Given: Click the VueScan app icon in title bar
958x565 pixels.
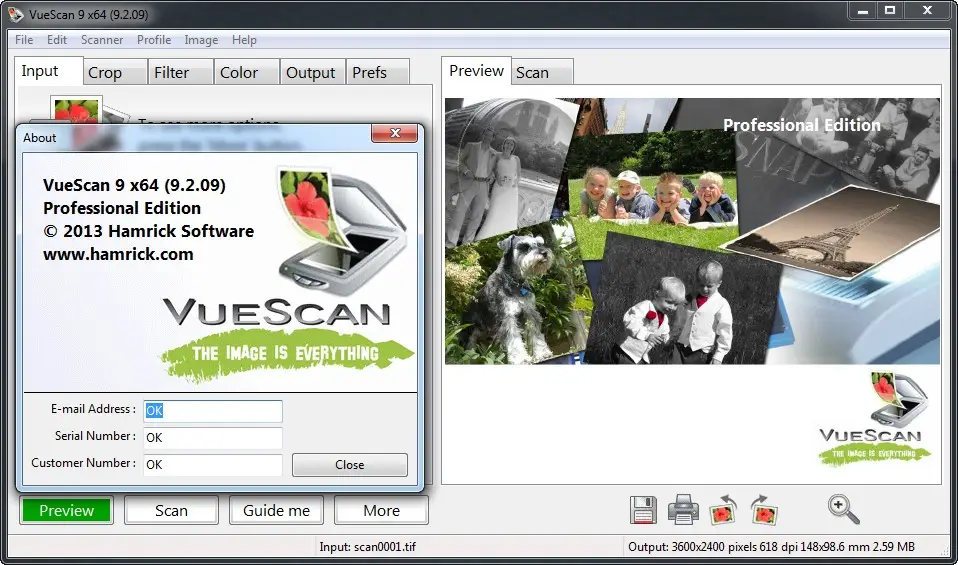Looking at the screenshot, I should [x=15, y=14].
